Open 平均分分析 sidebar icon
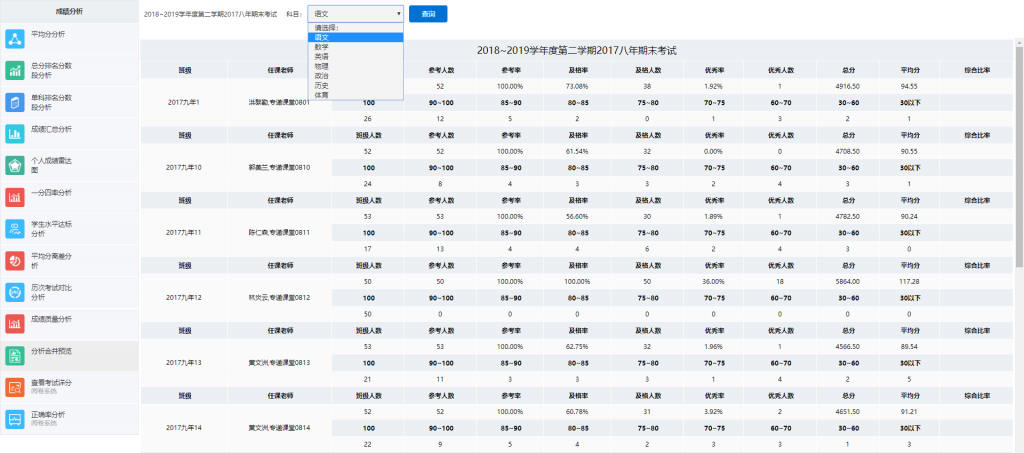Screen dimensions: 1024x453 (x=15, y=39)
